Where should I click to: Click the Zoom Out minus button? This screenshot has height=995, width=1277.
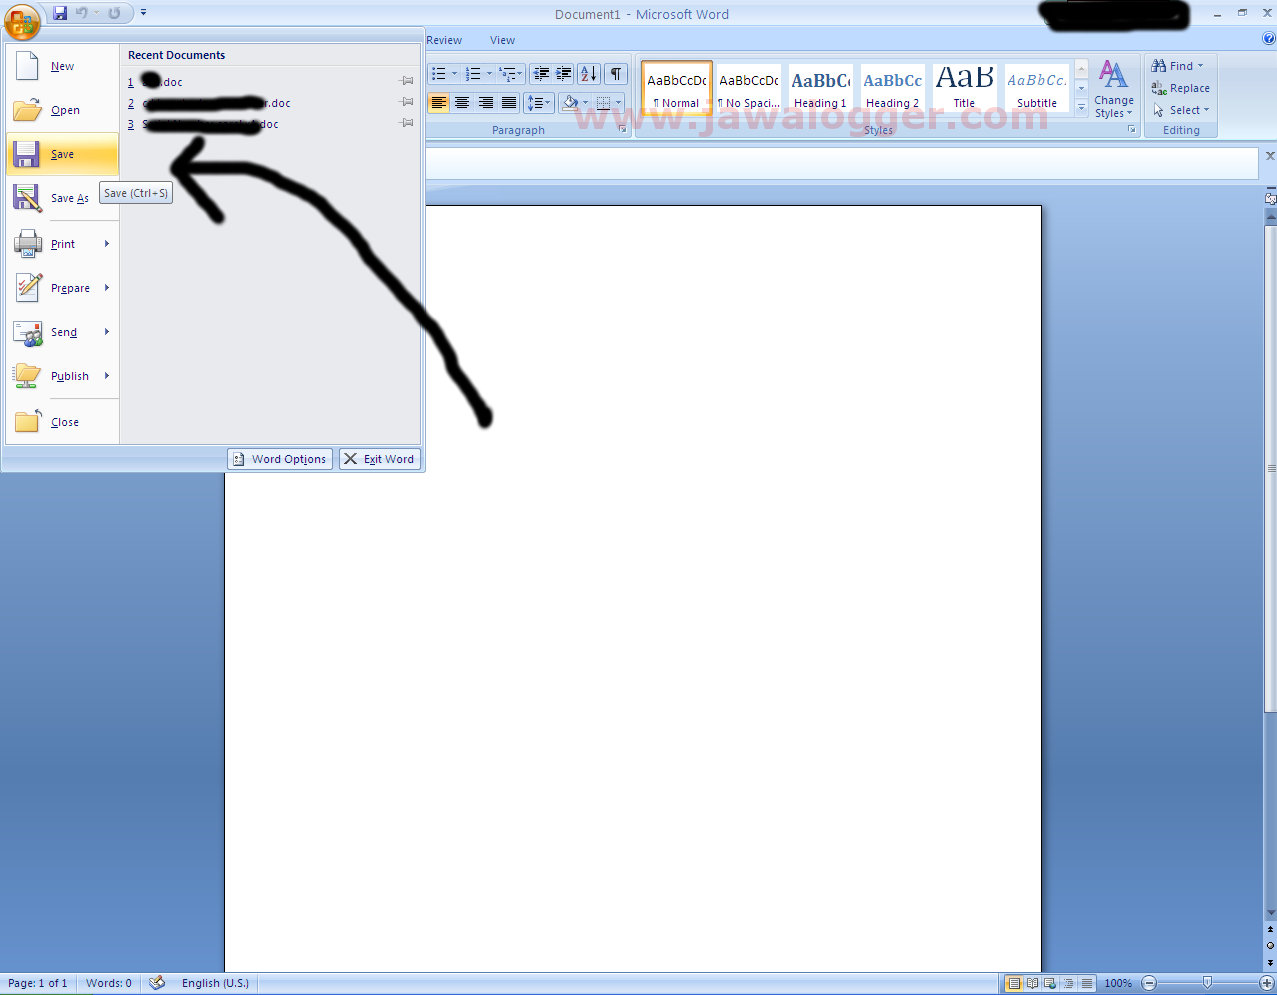pos(1149,983)
